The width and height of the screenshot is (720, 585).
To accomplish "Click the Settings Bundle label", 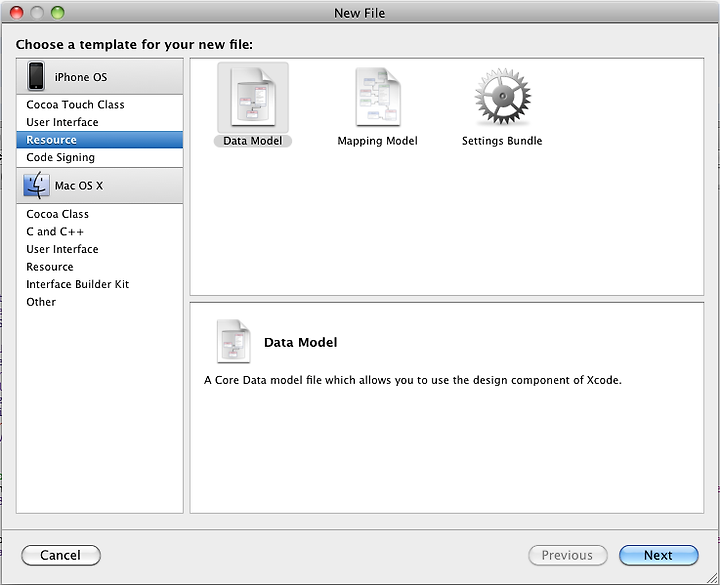I will pyautogui.click(x=502, y=141).
